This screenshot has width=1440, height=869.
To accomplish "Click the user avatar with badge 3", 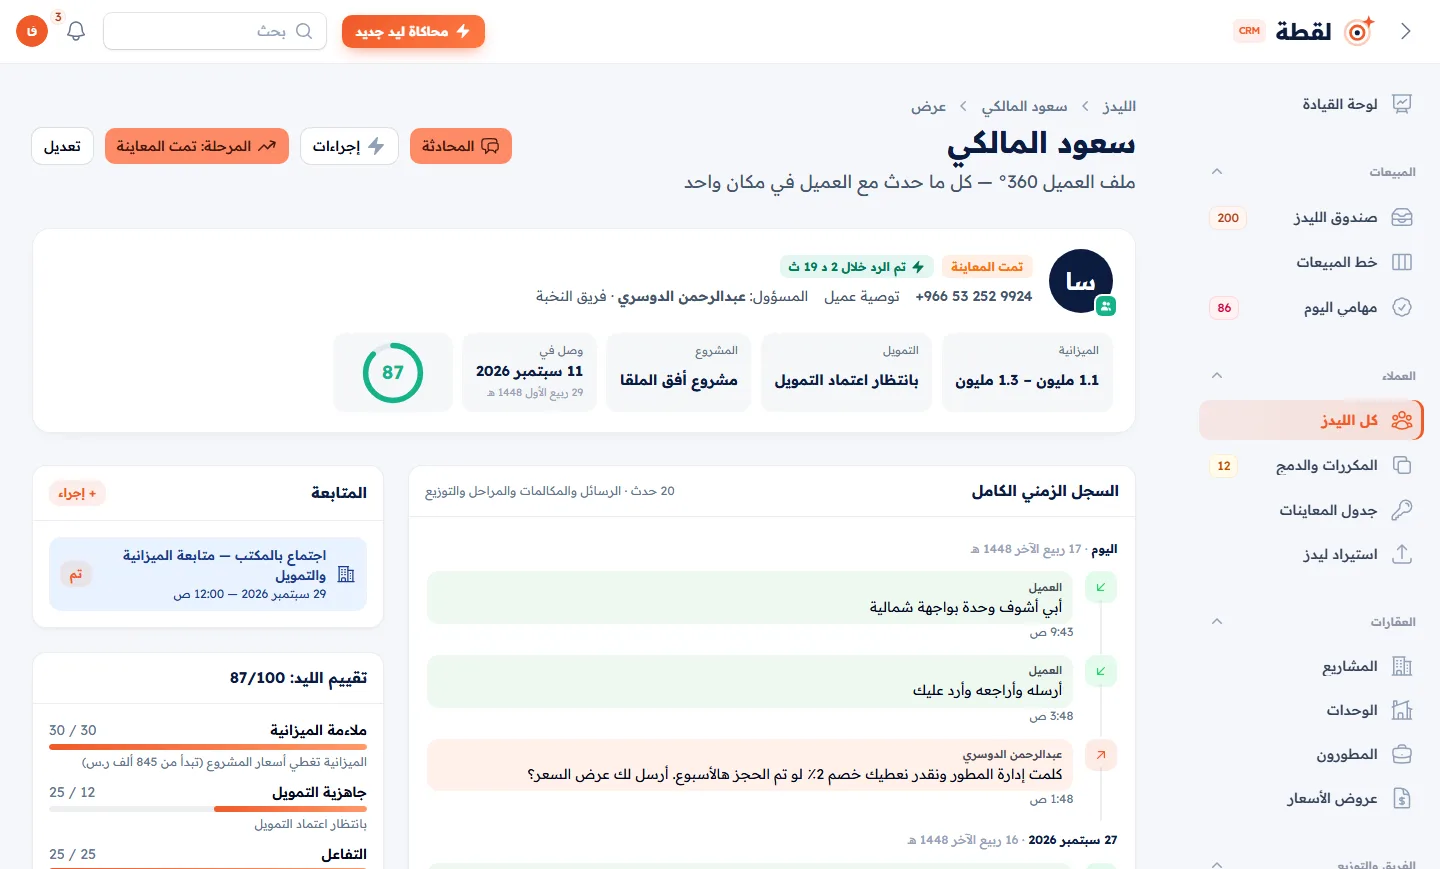I will point(32,31).
